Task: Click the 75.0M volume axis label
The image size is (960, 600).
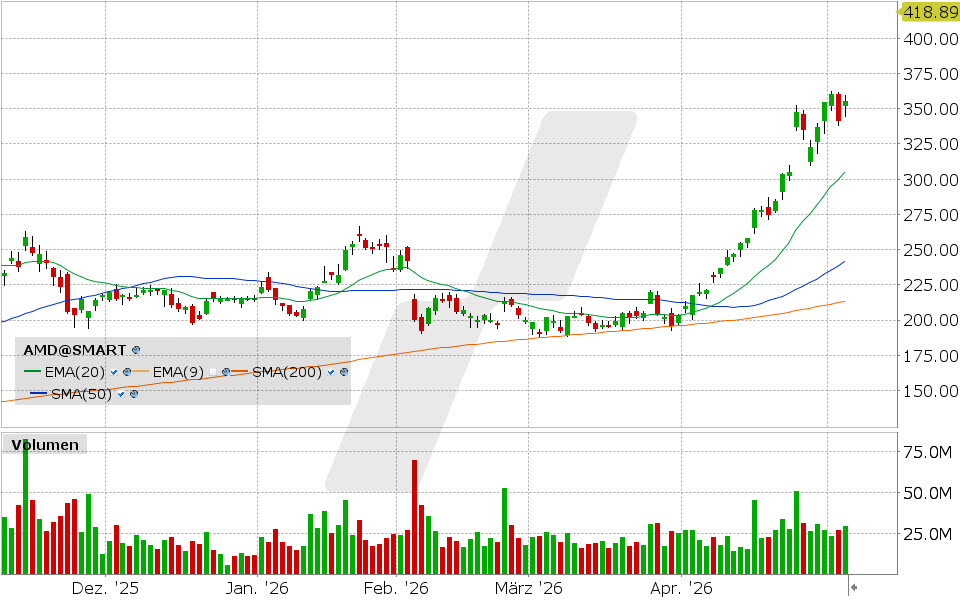Action: [x=928, y=452]
